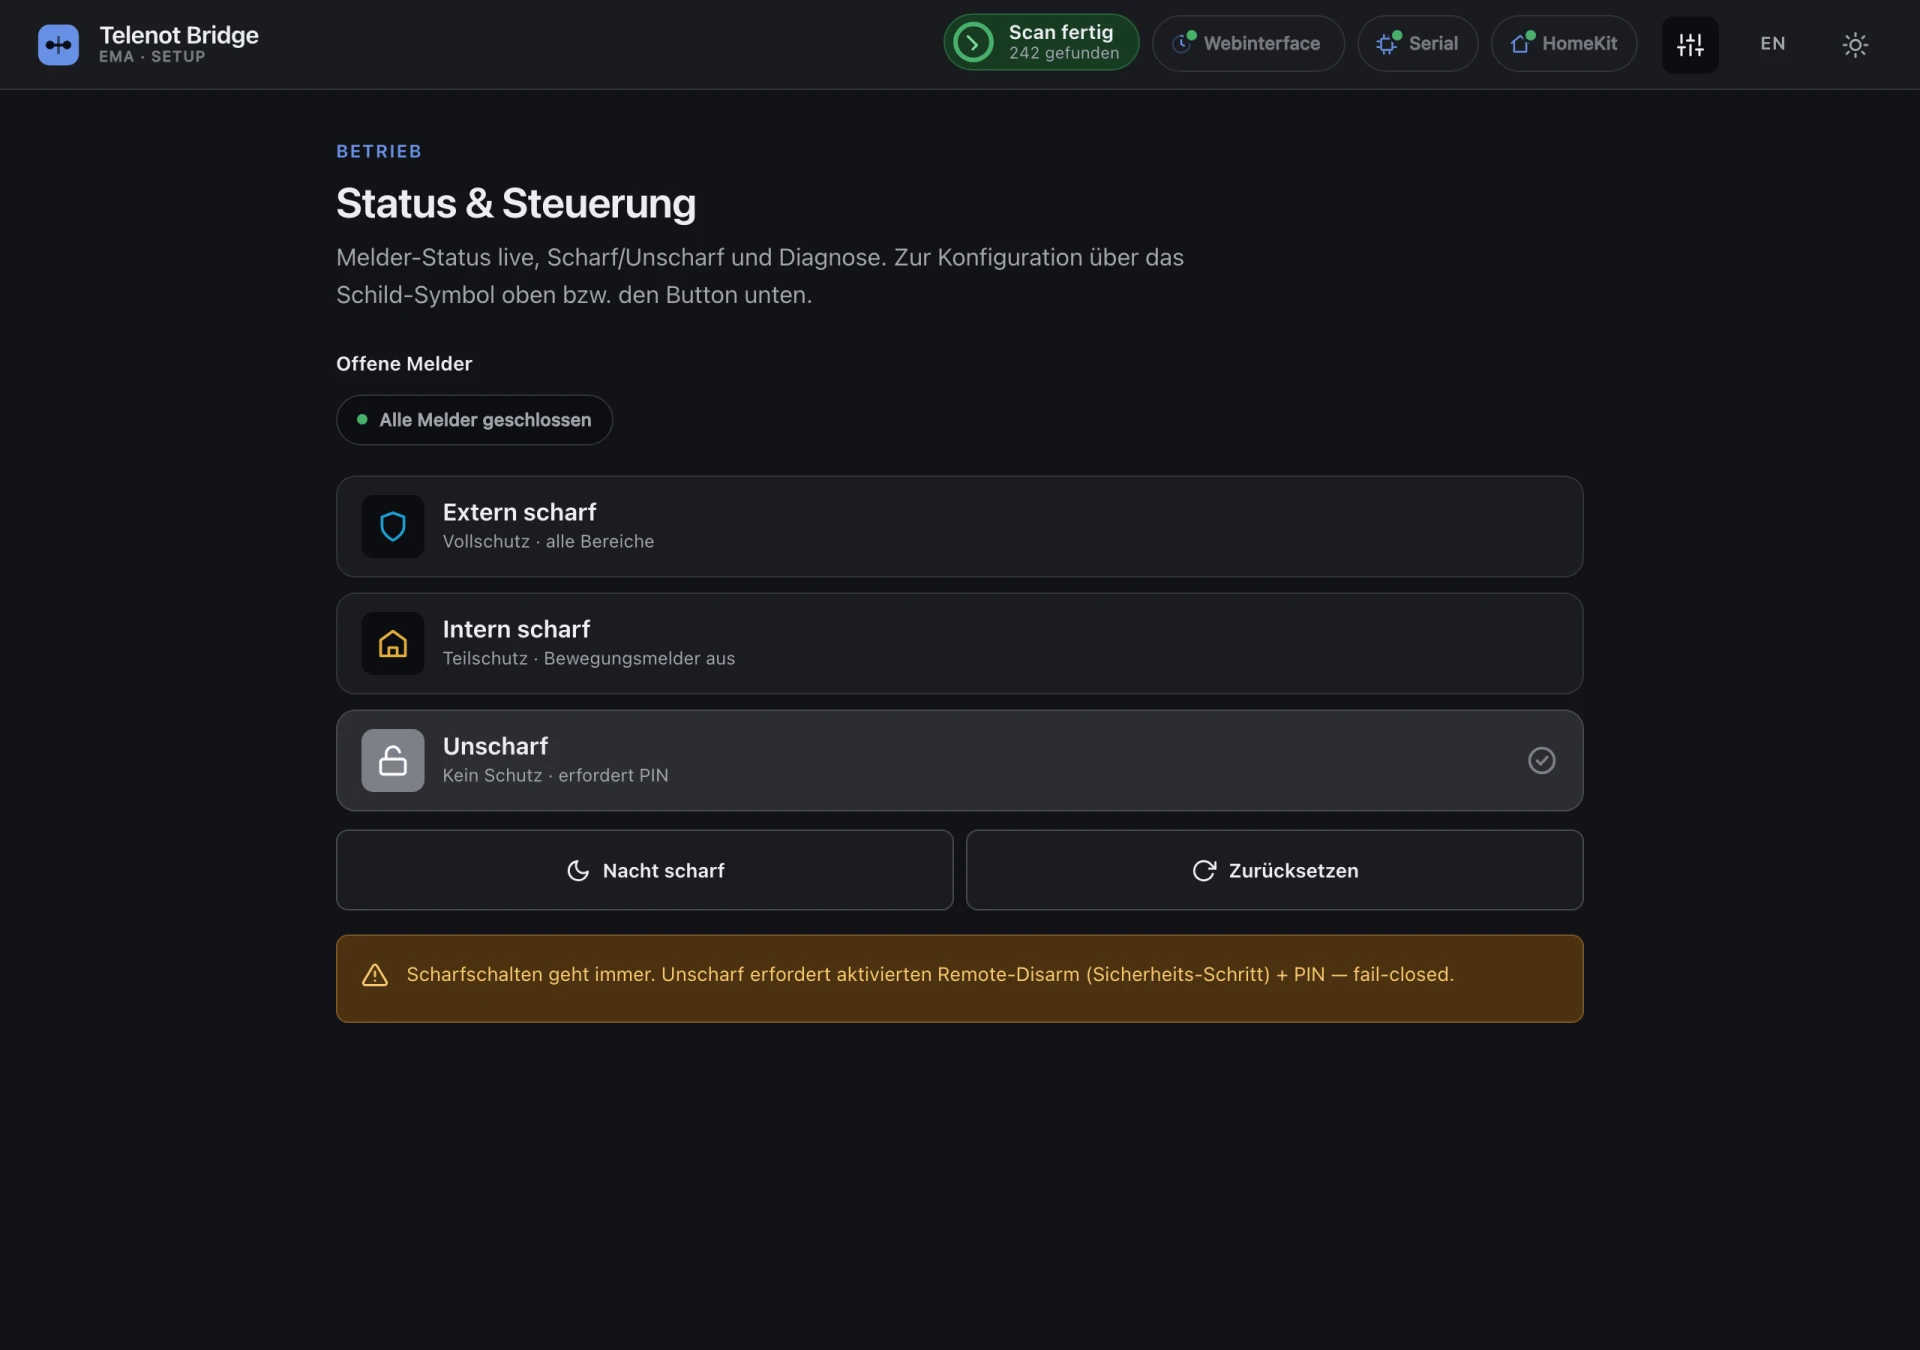
Task: Click the warning triangle icon
Action: pos(375,975)
